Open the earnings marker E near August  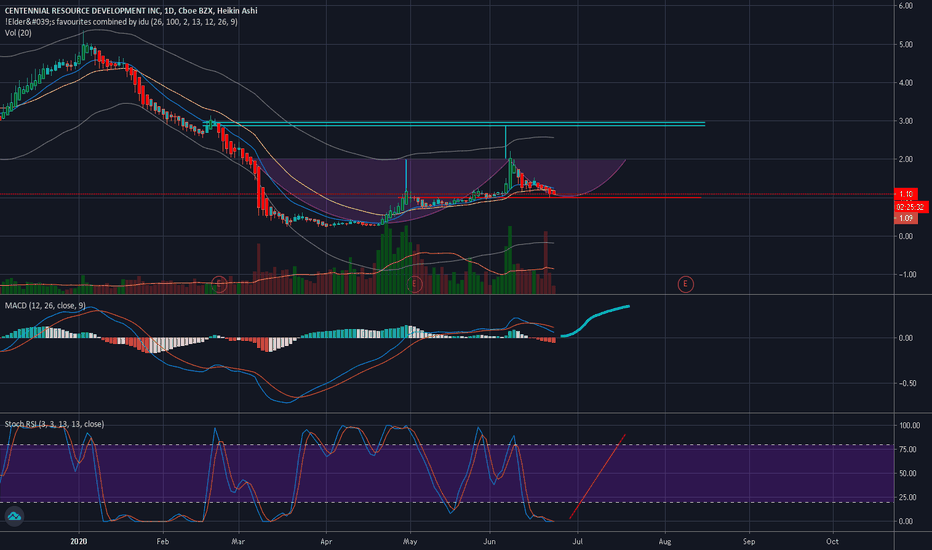(685, 284)
